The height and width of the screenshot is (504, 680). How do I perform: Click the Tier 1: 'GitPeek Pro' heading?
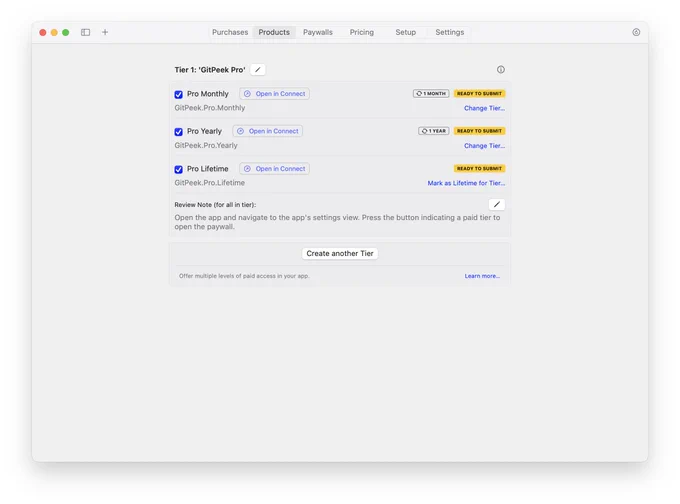pos(210,70)
